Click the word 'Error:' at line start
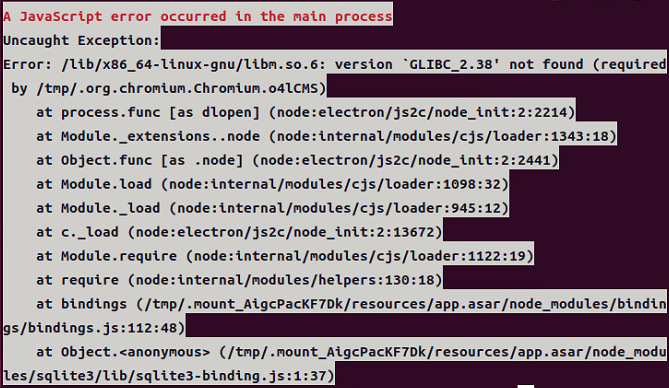The image size is (669, 388). 28,64
